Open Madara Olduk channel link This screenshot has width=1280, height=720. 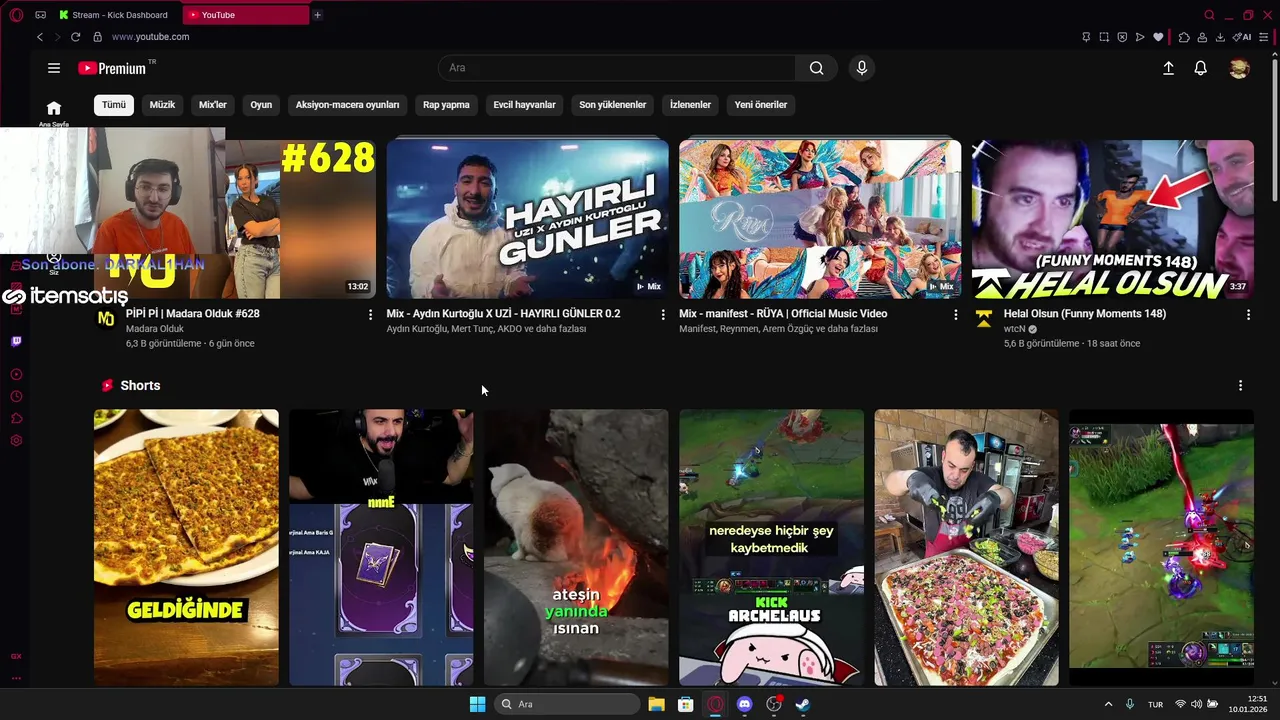click(155, 329)
